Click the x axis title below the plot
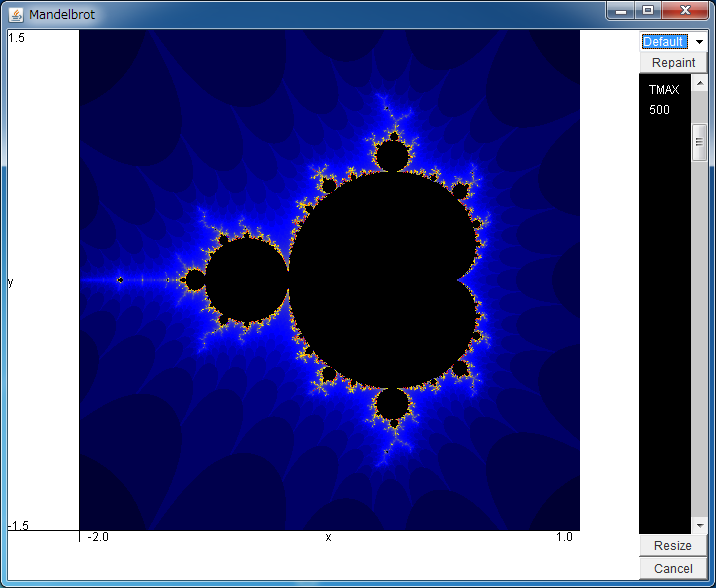The image size is (716, 588). click(x=328, y=537)
